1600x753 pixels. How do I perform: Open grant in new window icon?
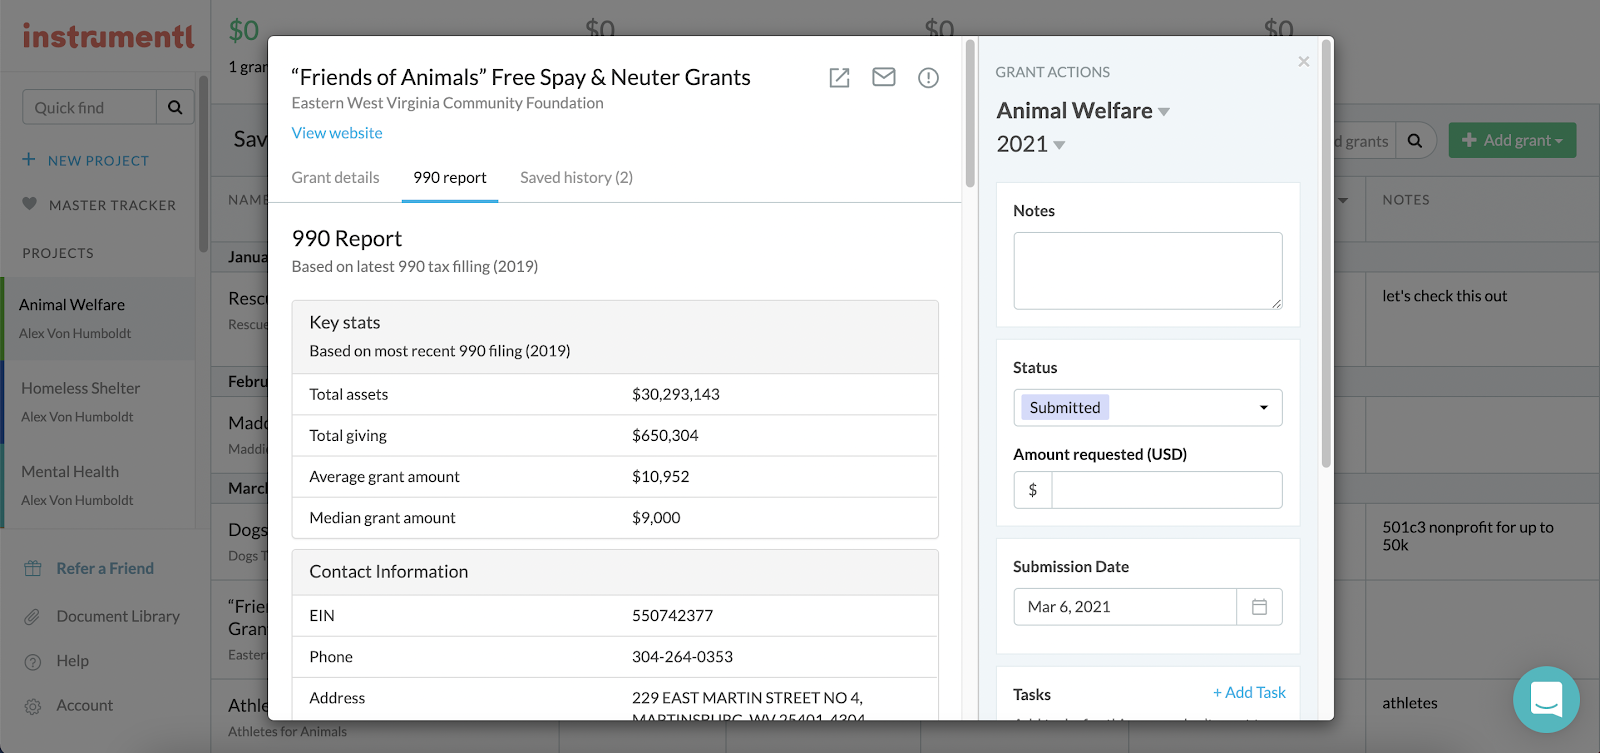[x=840, y=78]
